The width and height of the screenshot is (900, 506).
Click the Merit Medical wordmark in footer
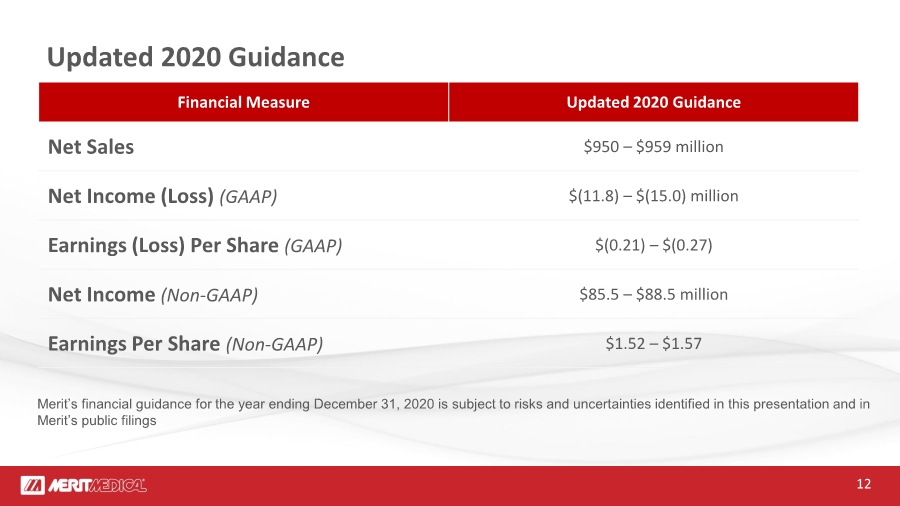pyautogui.click(x=97, y=486)
